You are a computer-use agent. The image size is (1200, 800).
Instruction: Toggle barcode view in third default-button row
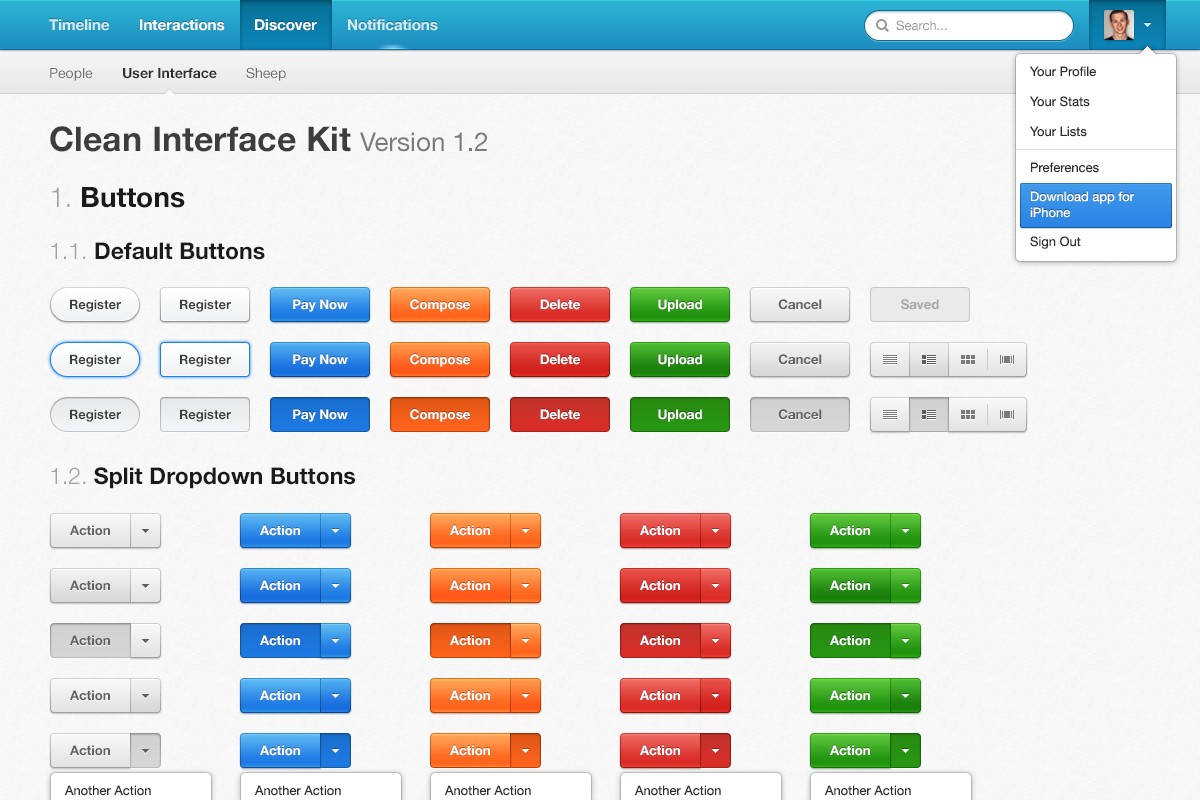coord(1007,415)
